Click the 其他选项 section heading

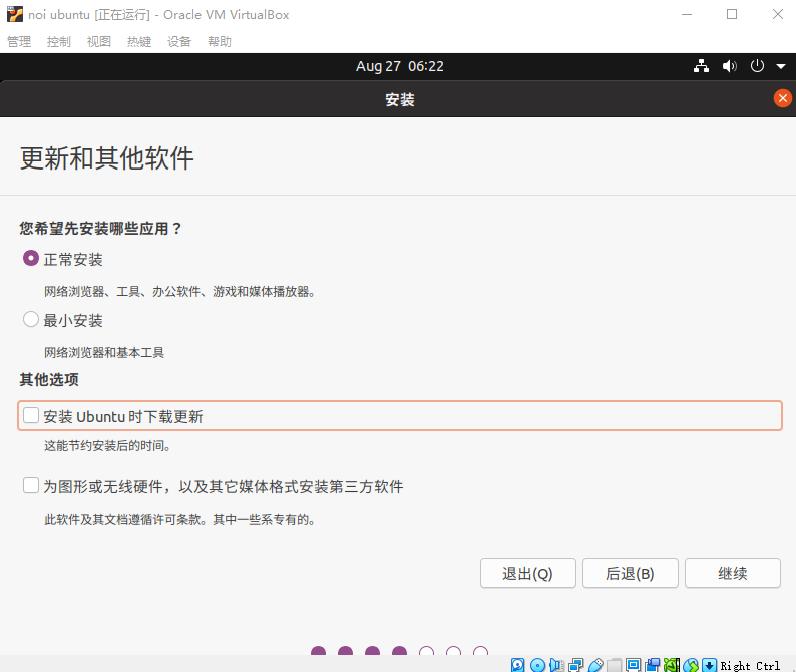coord(49,379)
